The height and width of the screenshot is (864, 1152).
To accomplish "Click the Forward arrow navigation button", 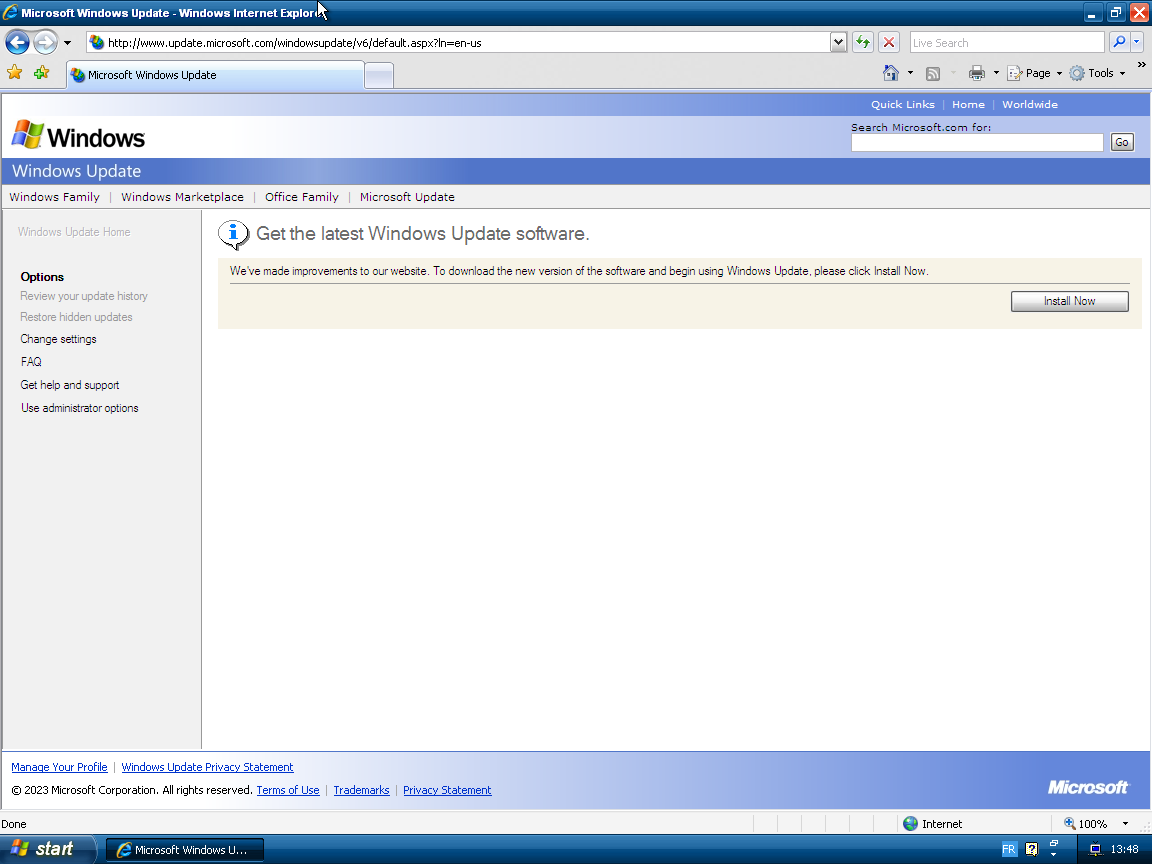I will (46, 43).
